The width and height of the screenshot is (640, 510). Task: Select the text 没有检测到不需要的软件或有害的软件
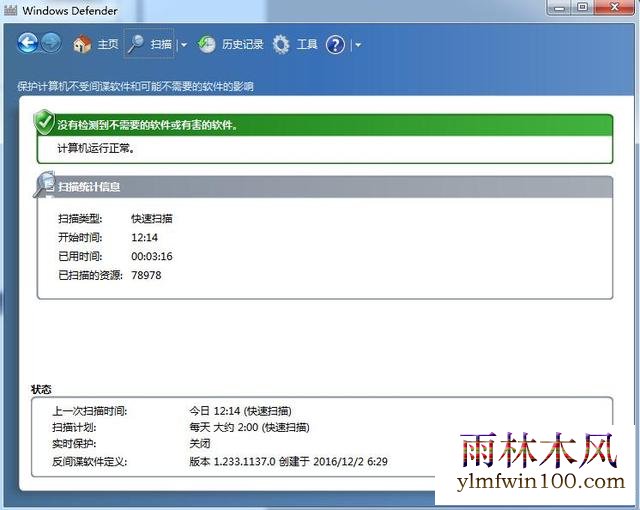[145, 125]
